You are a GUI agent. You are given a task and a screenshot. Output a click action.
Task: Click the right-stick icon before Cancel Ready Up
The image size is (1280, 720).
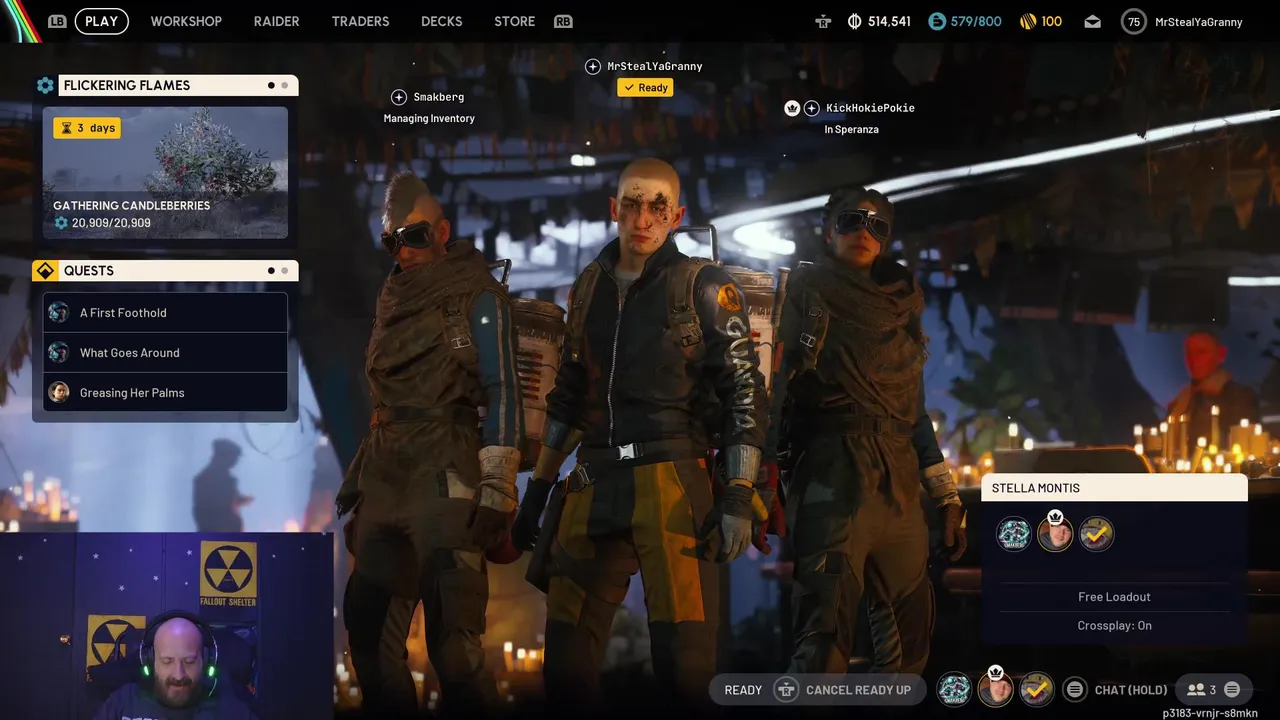point(786,690)
